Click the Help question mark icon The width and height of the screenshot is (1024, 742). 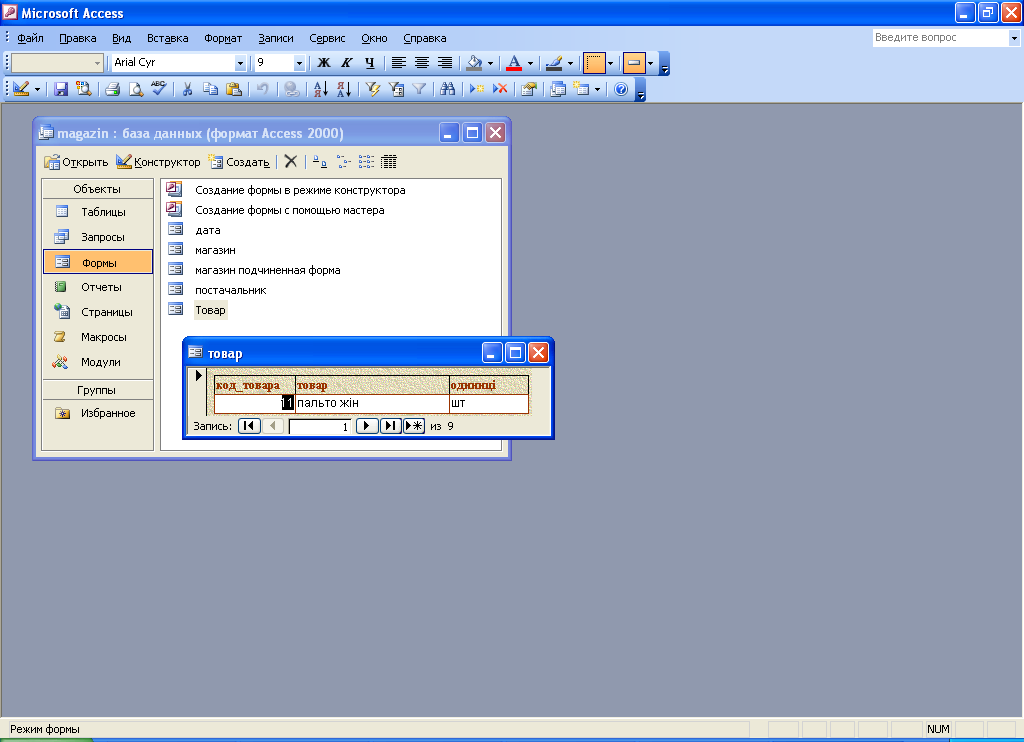tap(621, 89)
